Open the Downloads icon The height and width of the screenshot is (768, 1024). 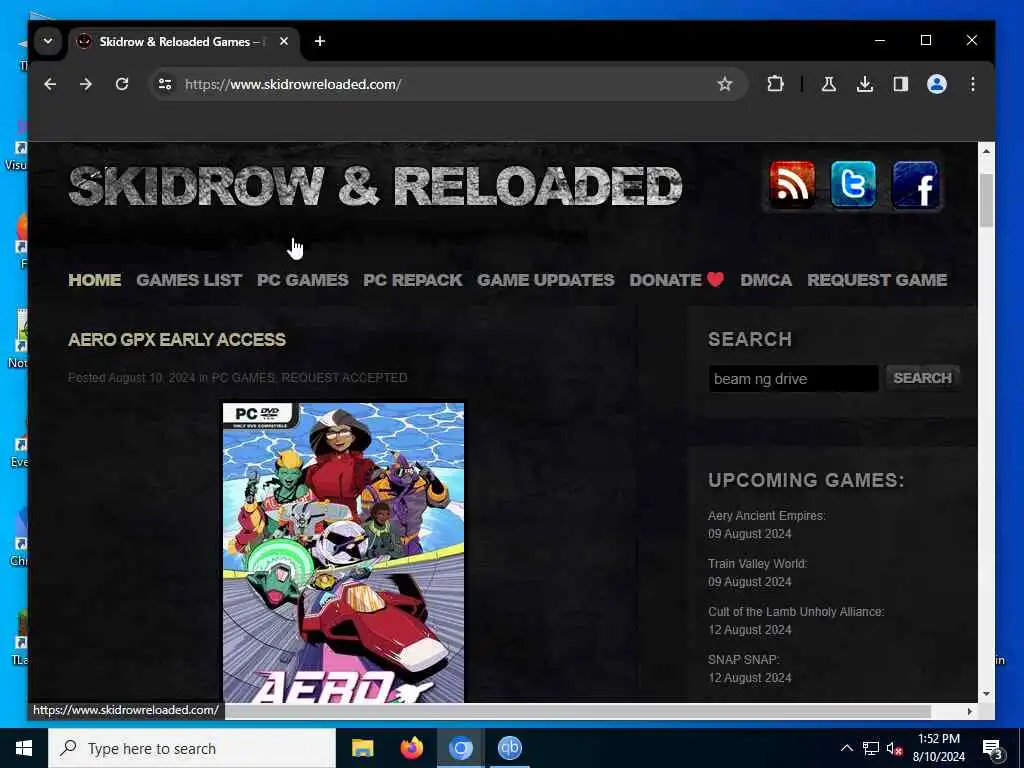click(865, 84)
